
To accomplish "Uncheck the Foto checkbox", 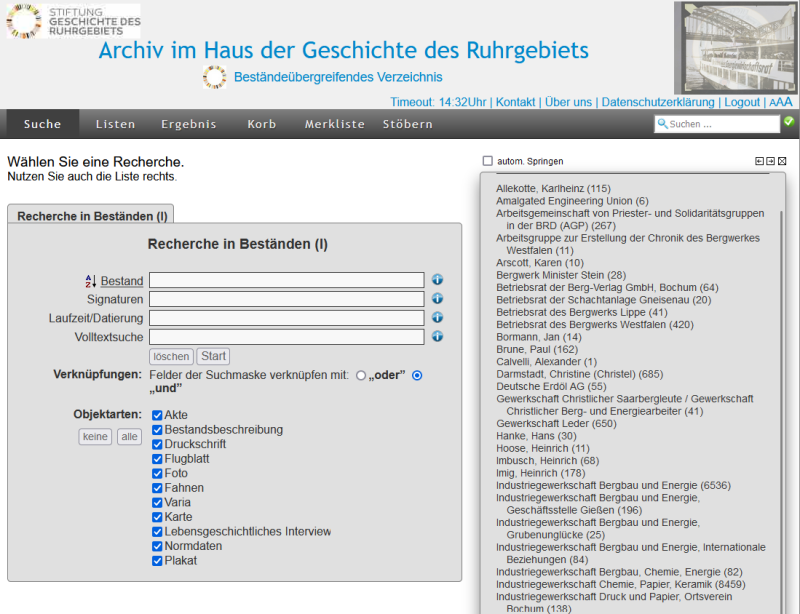I will point(157,474).
